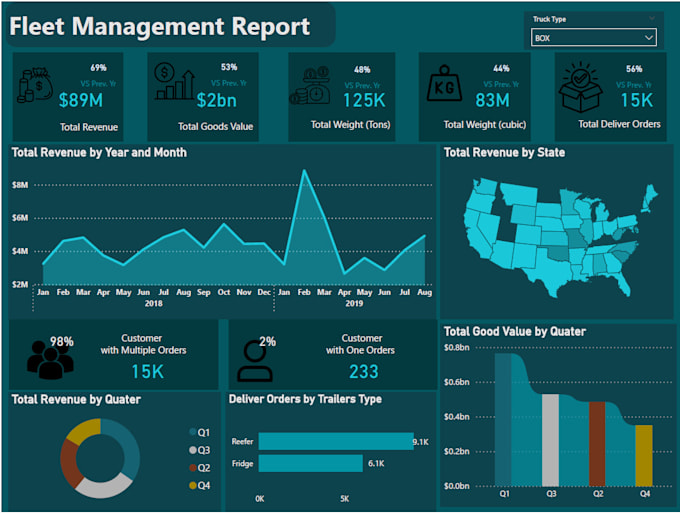Screen dimensions: 680x514
Task: Click the 2018 year axis label
Action: (x=154, y=304)
